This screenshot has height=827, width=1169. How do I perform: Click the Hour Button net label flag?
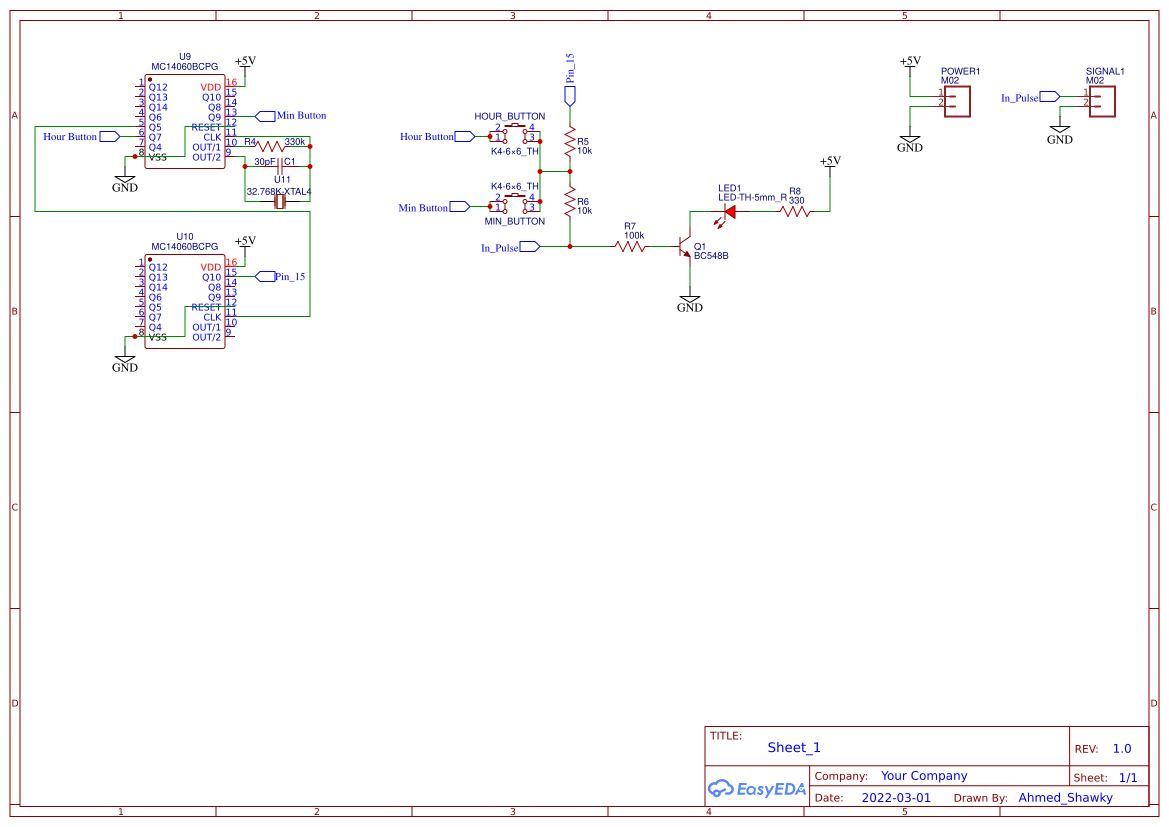tap(462, 136)
